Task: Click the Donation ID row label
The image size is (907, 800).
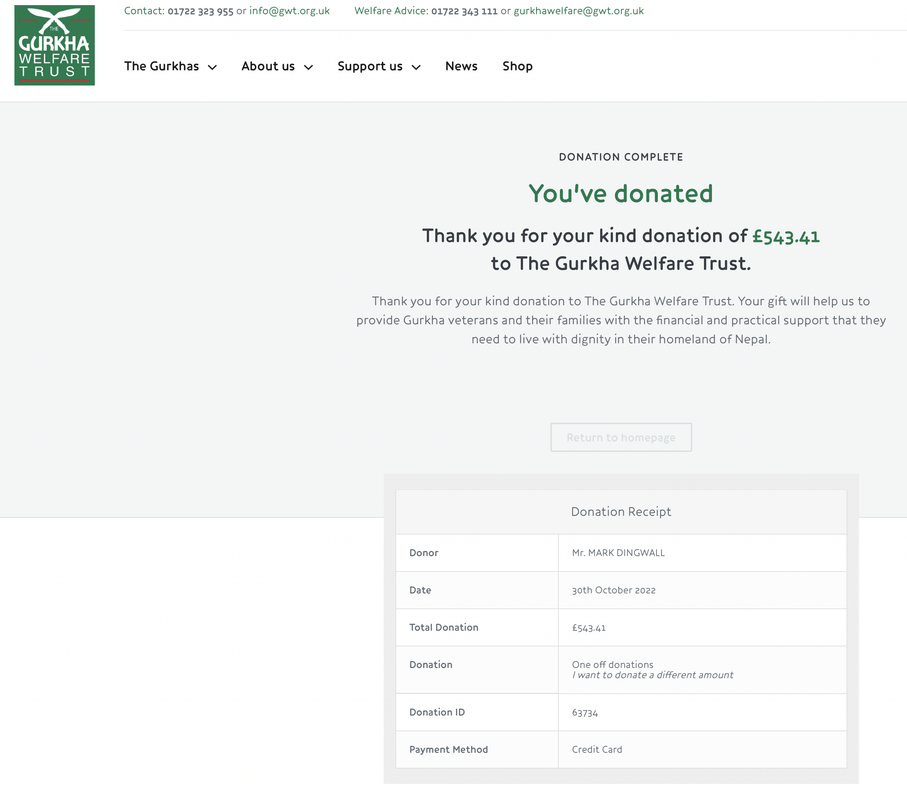Action: [x=437, y=712]
